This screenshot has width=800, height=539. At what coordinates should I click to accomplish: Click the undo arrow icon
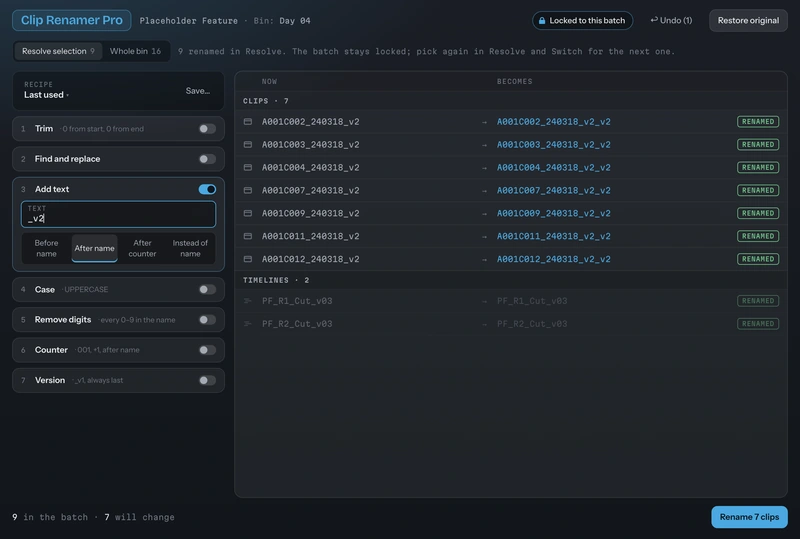pos(654,20)
